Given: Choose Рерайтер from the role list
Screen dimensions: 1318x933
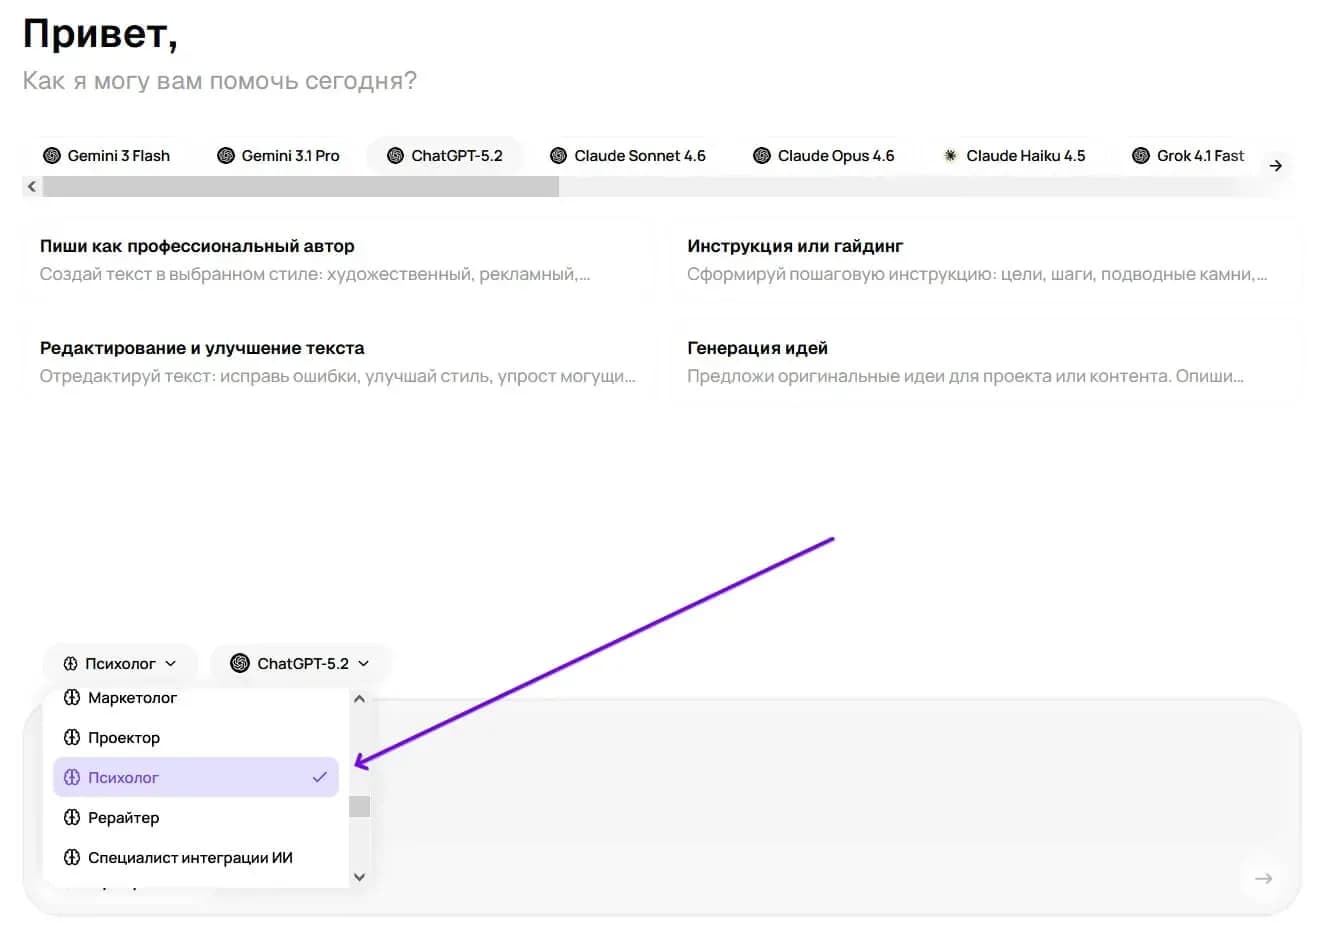Looking at the screenshot, I should (x=196, y=817).
